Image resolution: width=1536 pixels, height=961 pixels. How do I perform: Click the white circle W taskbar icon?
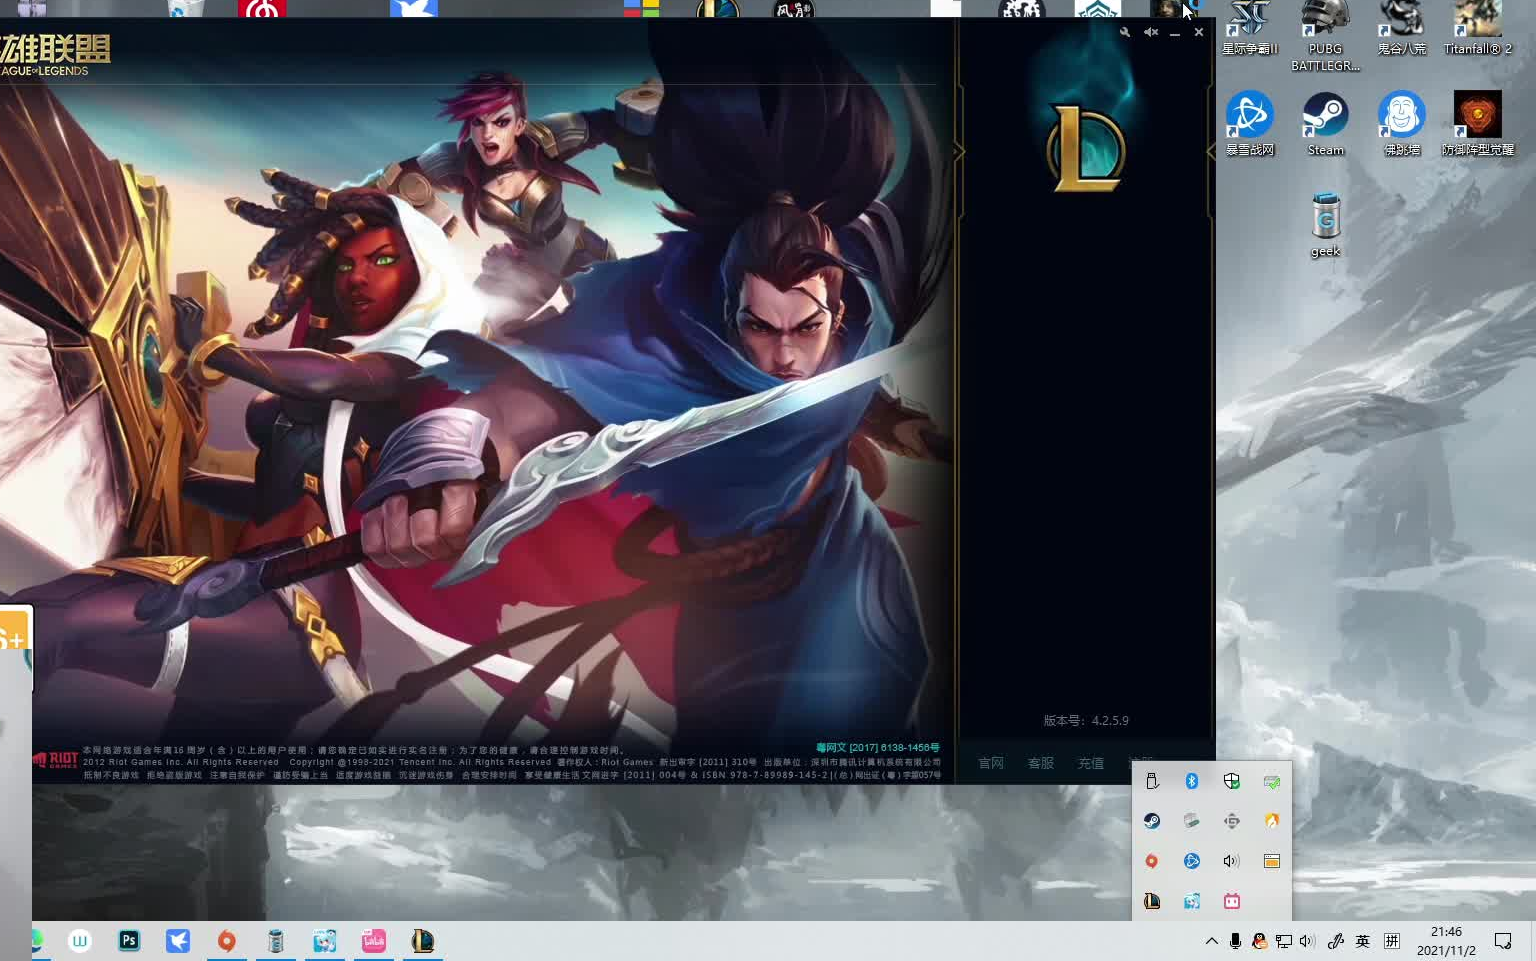pyautogui.click(x=80, y=941)
